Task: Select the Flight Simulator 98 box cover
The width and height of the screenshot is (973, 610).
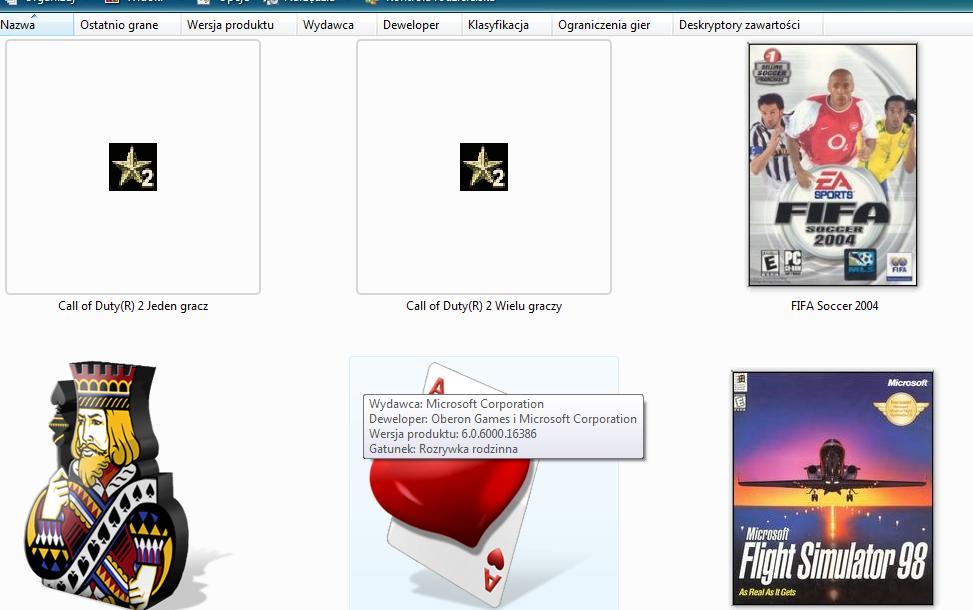Action: click(x=833, y=488)
